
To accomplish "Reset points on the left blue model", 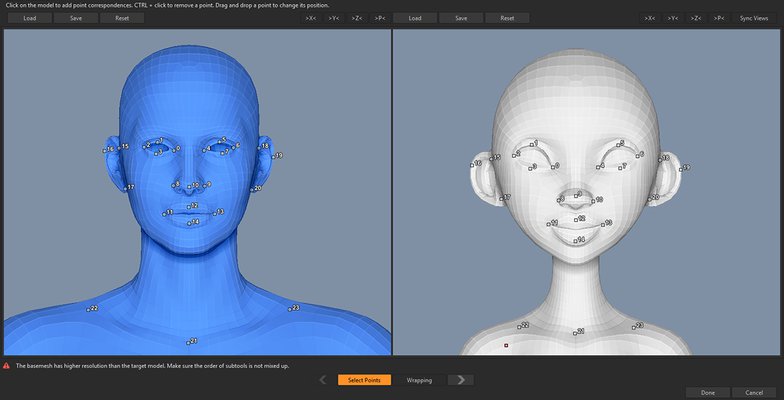I will click(x=122, y=18).
